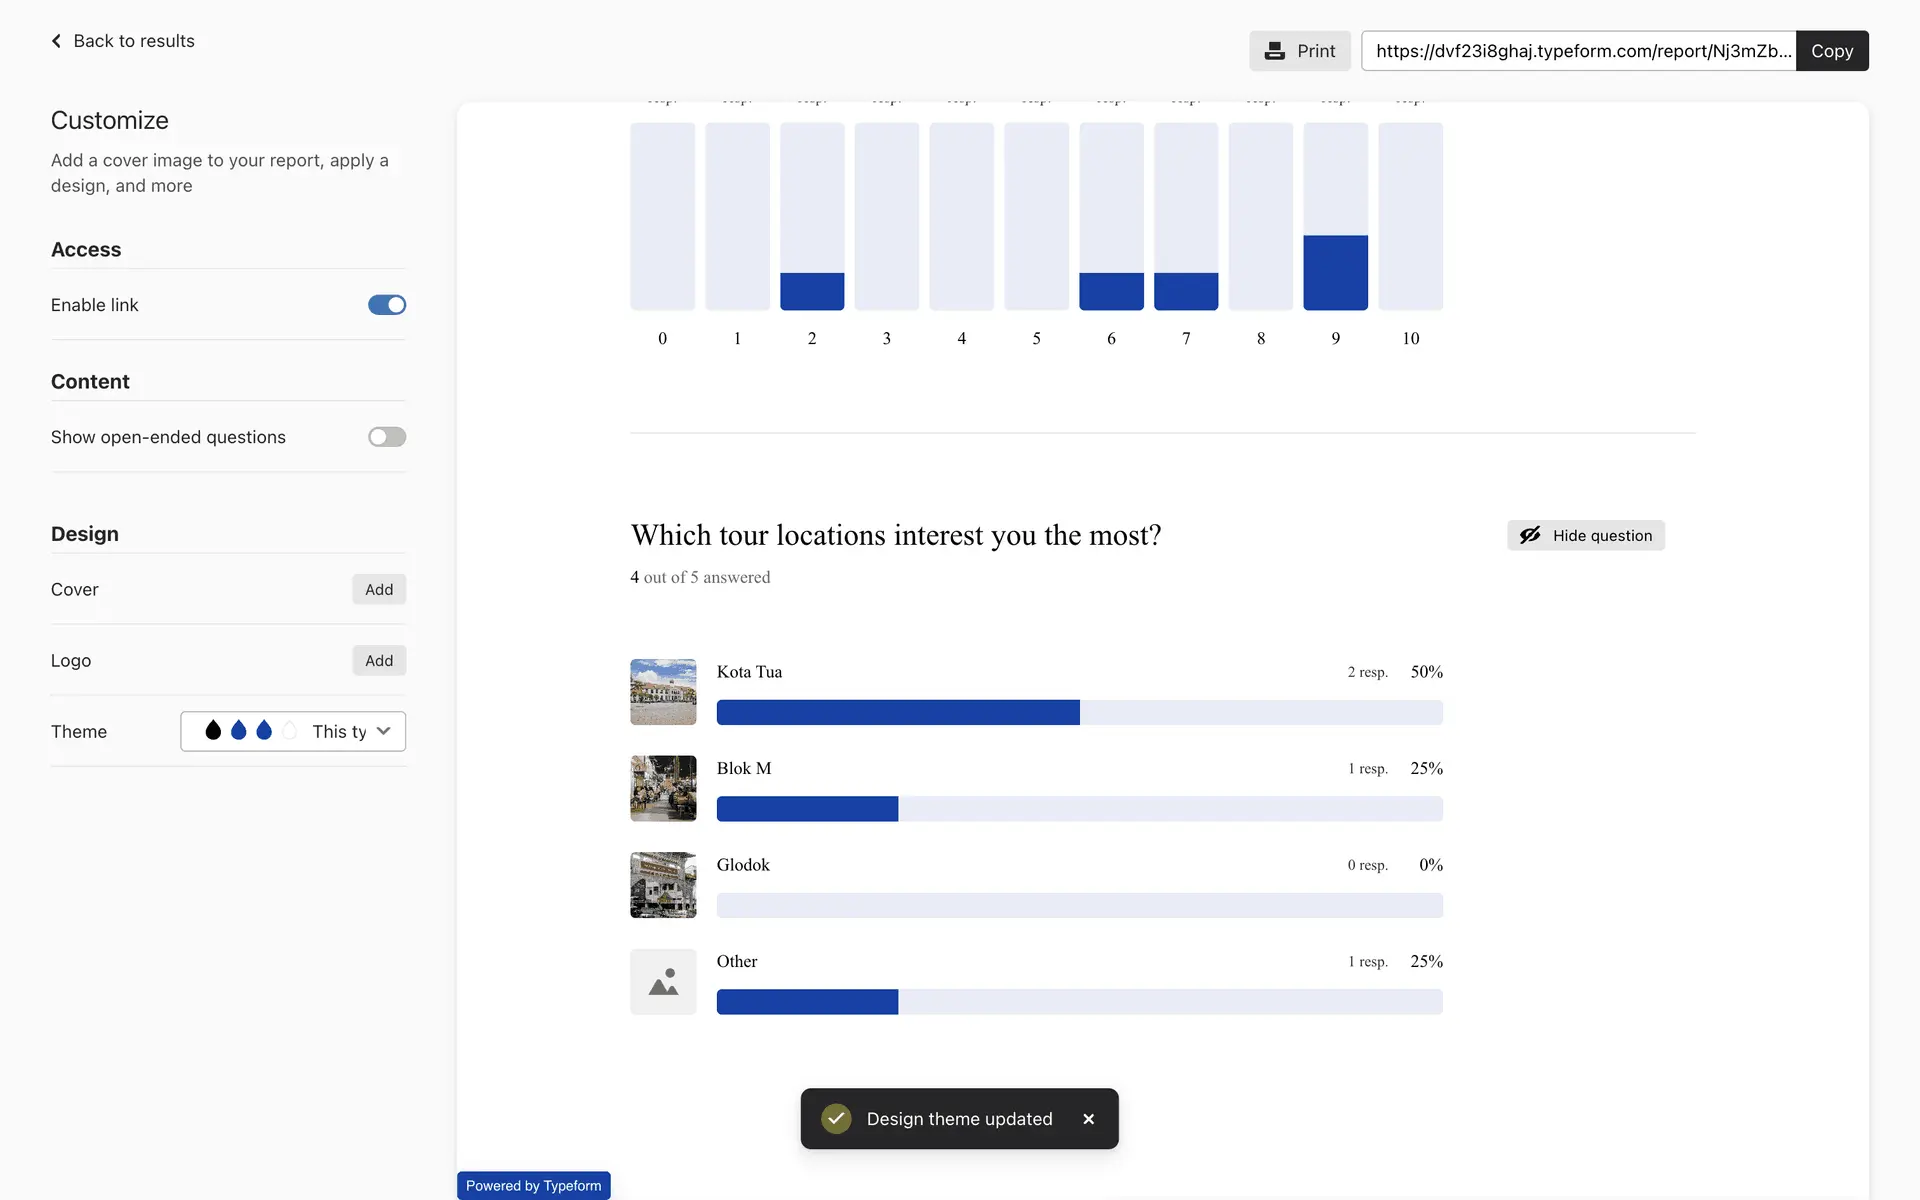Click the Kota Tua thumbnail image
The image size is (1920, 1200).
(x=663, y=692)
